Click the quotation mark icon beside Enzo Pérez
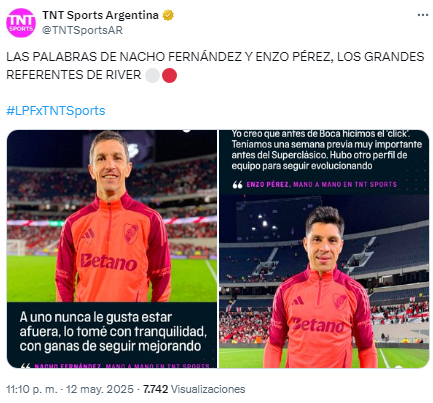Image resolution: width=433 pixels, height=403 pixels. coord(237,184)
